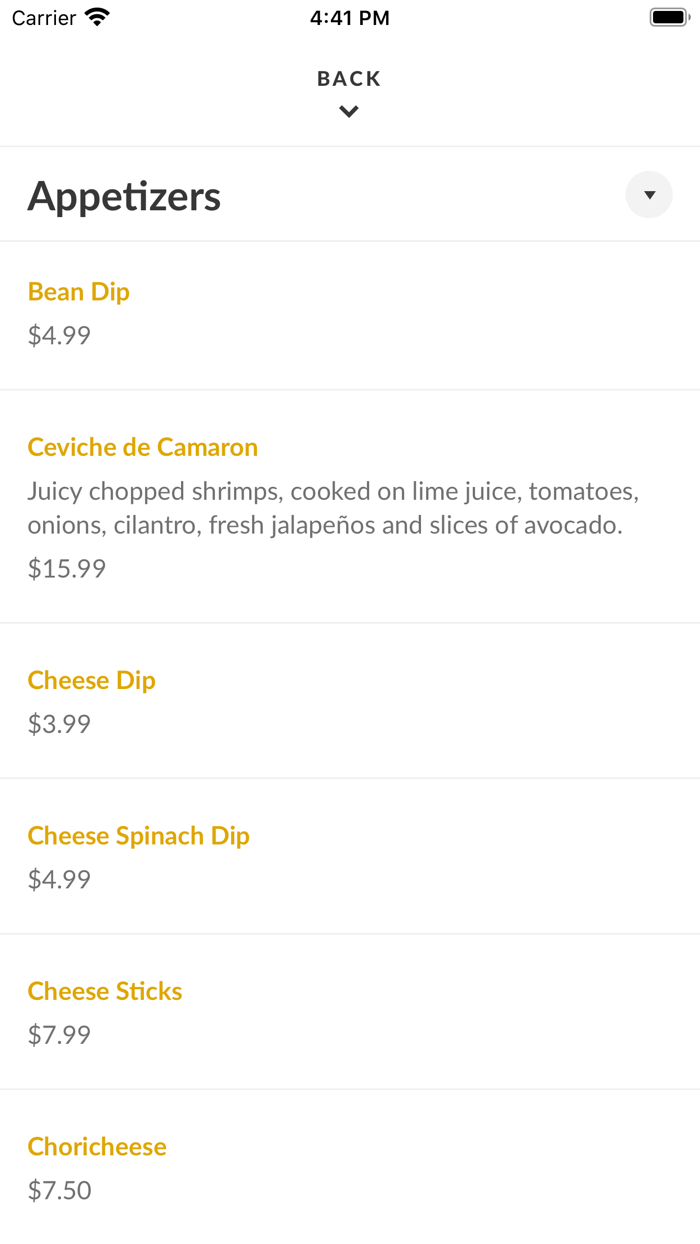Open Ceviche de Camaron item

point(143,447)
